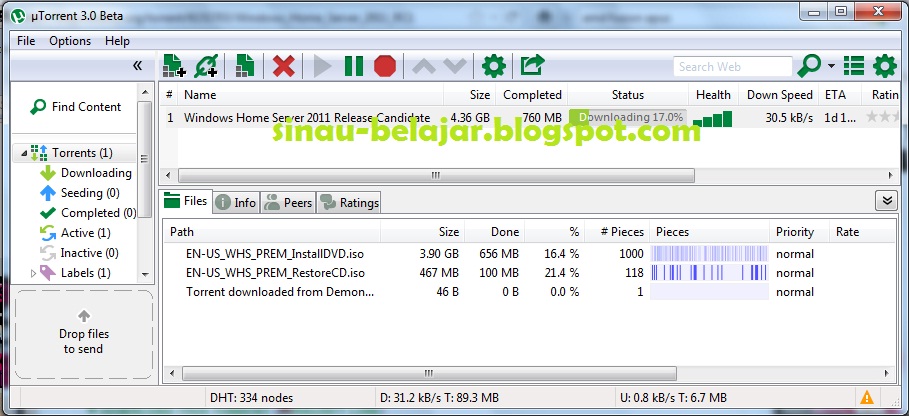This screenshot has height=416, width=909.
Task: Click the green health bars indicator
Action: [x=712, y=119]
